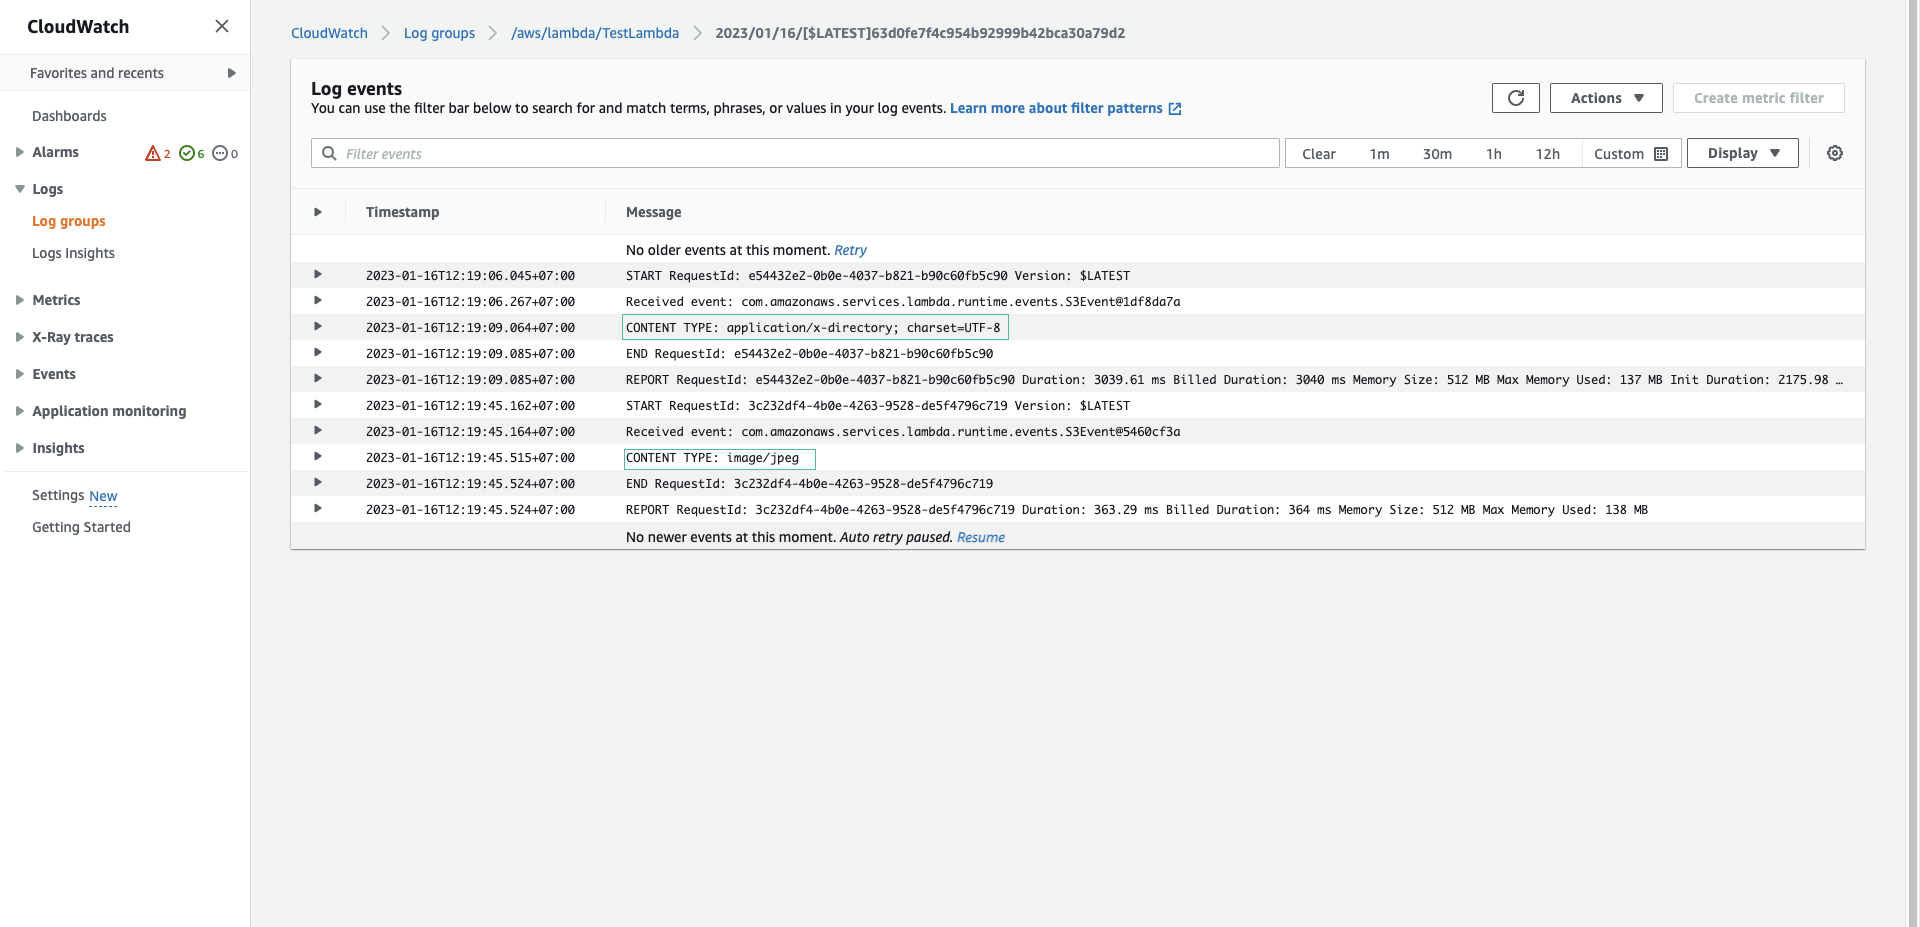Open the Custom time range picker
This screenshot has height=927, width=1920.
click(x=1631, y=154)
